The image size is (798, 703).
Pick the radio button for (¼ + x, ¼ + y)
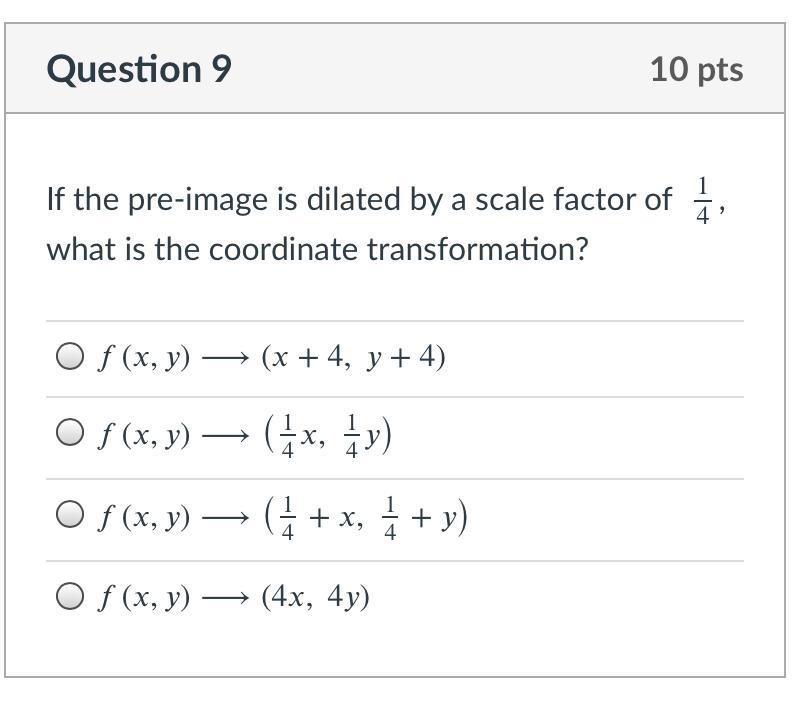pyautogui.click(x=69, y=515)
